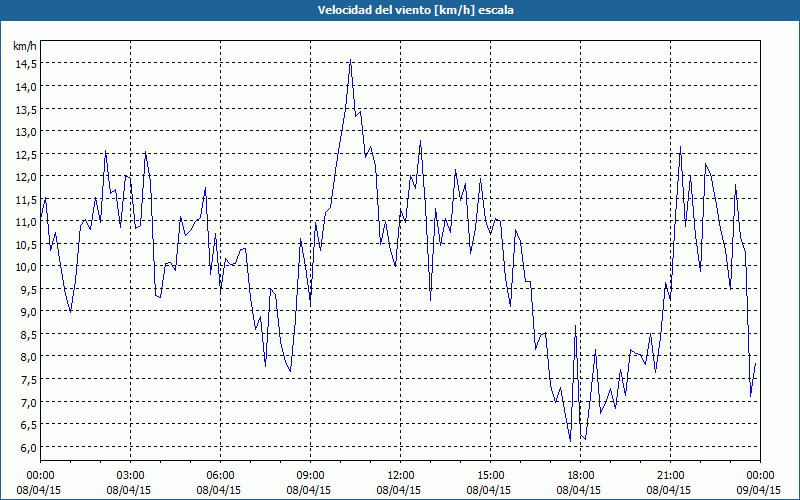
Task: Click the 9,5 y-axis label
Action: 28,289
